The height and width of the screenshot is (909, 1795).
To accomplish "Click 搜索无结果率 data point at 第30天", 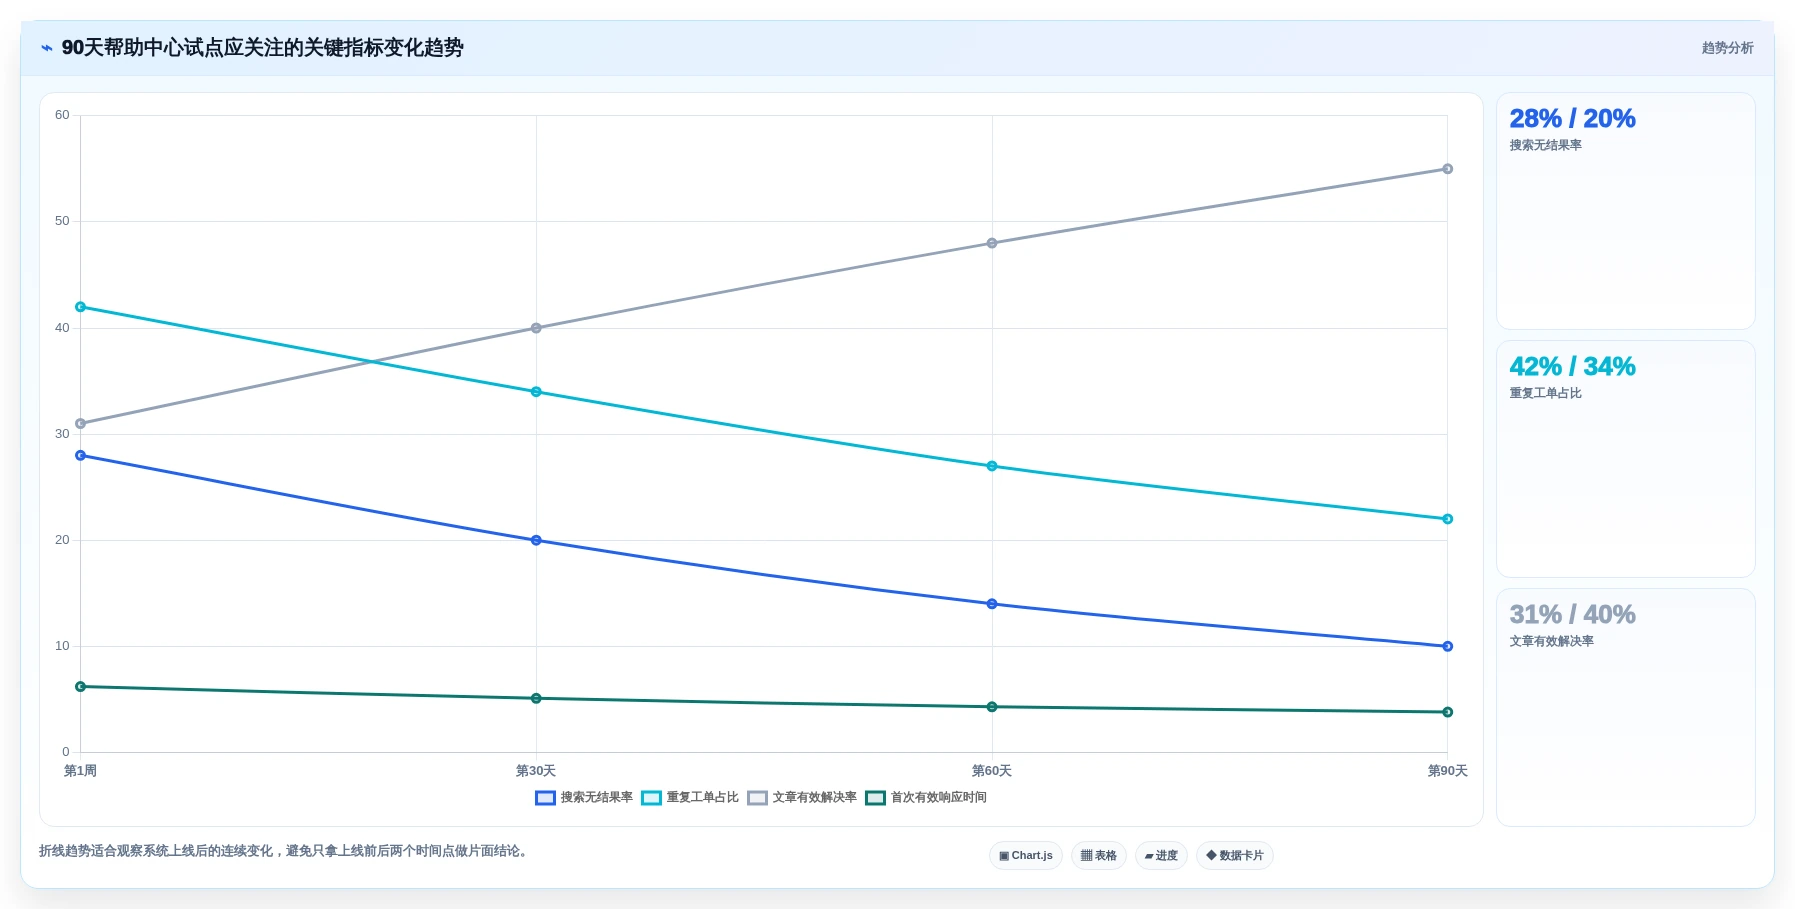I will pyautogui.click(x=536, y=540).
